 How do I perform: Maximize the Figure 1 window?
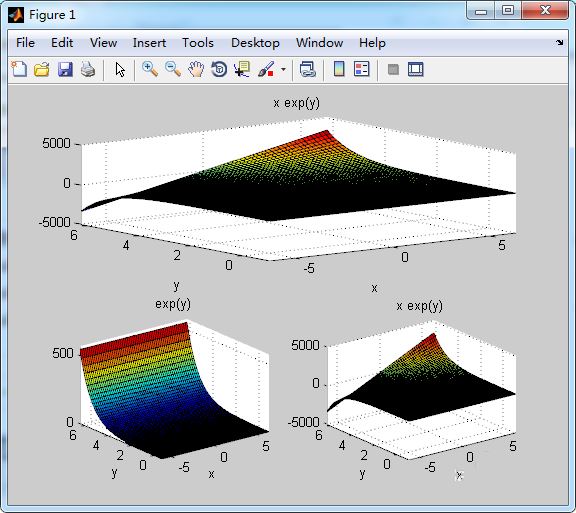(508, 11)
